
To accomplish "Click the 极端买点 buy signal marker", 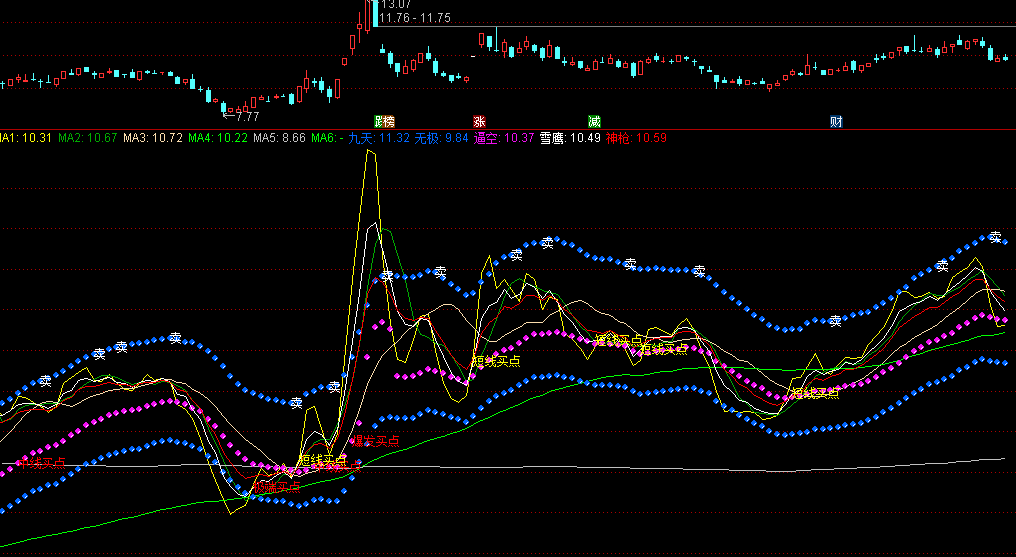I will click(x=276, y=486).
